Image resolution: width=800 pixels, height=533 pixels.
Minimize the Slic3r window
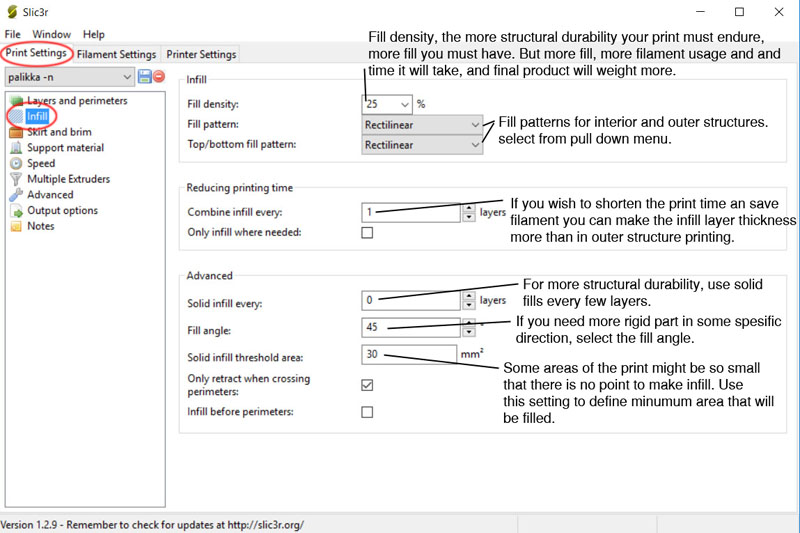click(x=701, y=12)
